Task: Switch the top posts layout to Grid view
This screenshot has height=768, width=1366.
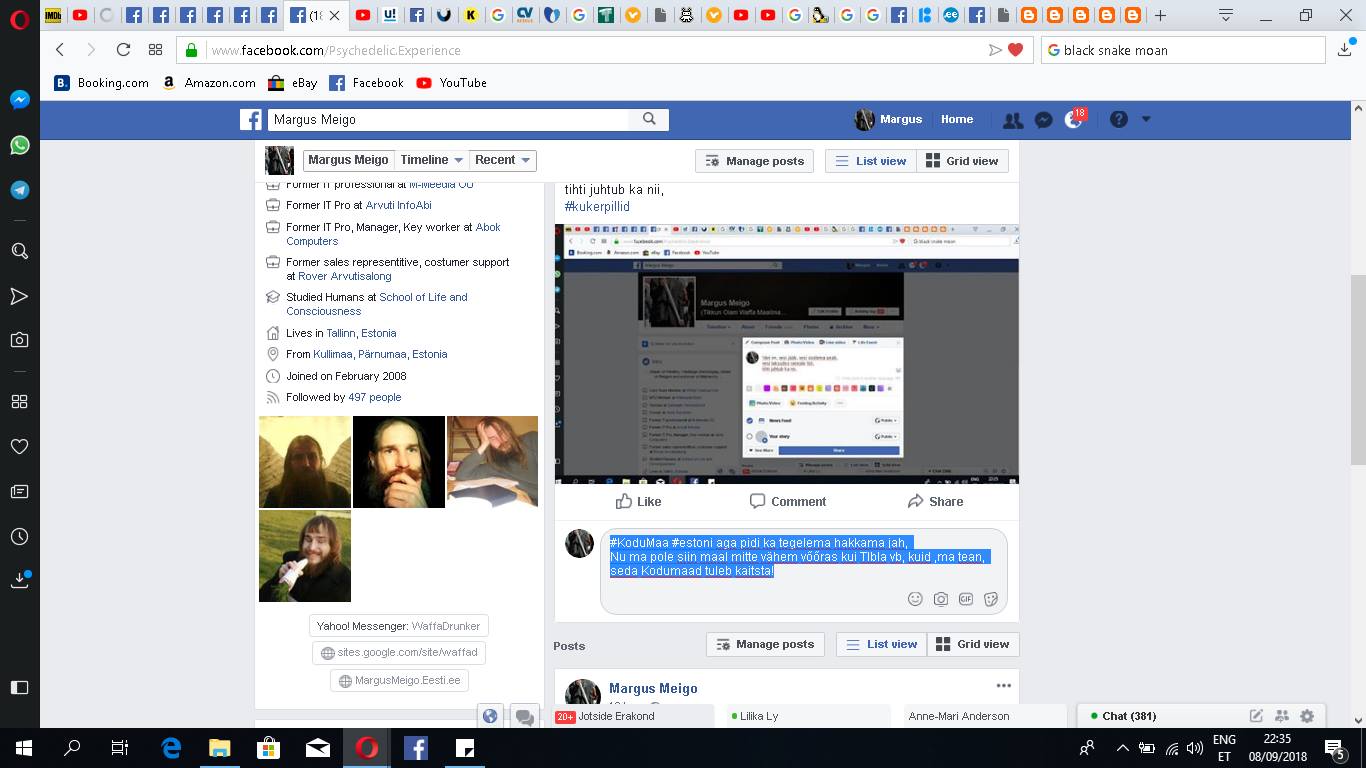Action: pyautogui.click(x=962, y=161)
